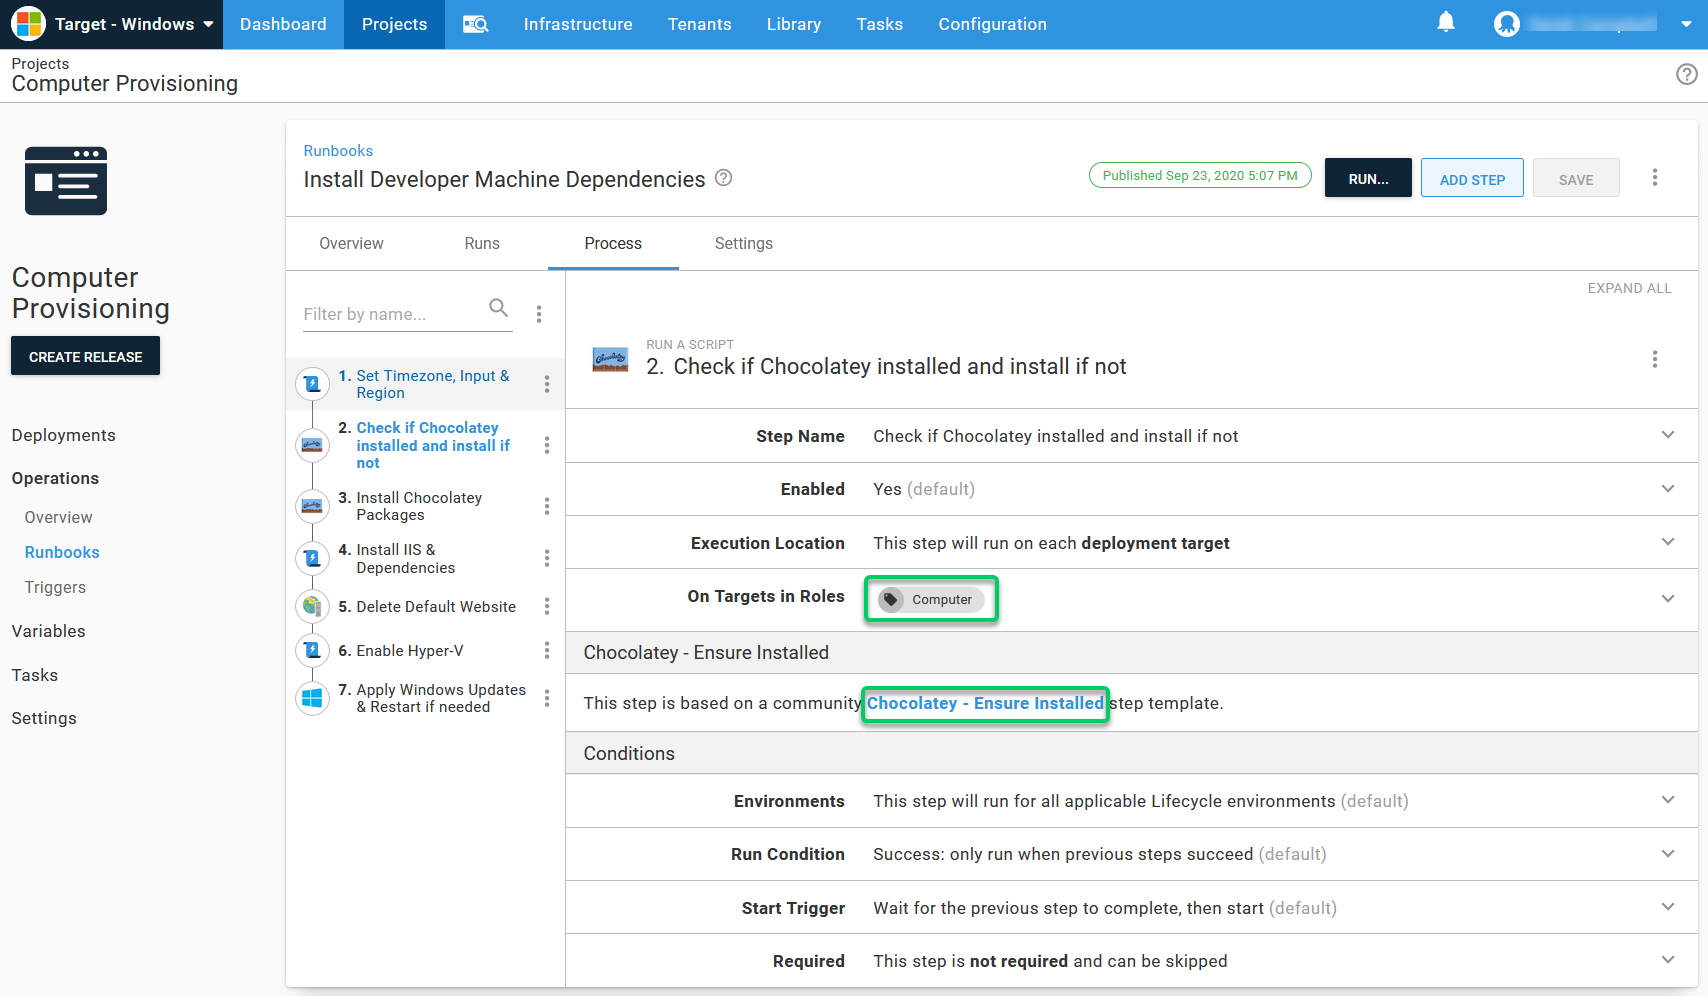
Task: Expand the Execution Location section
Action: [x=1667, y=542]
